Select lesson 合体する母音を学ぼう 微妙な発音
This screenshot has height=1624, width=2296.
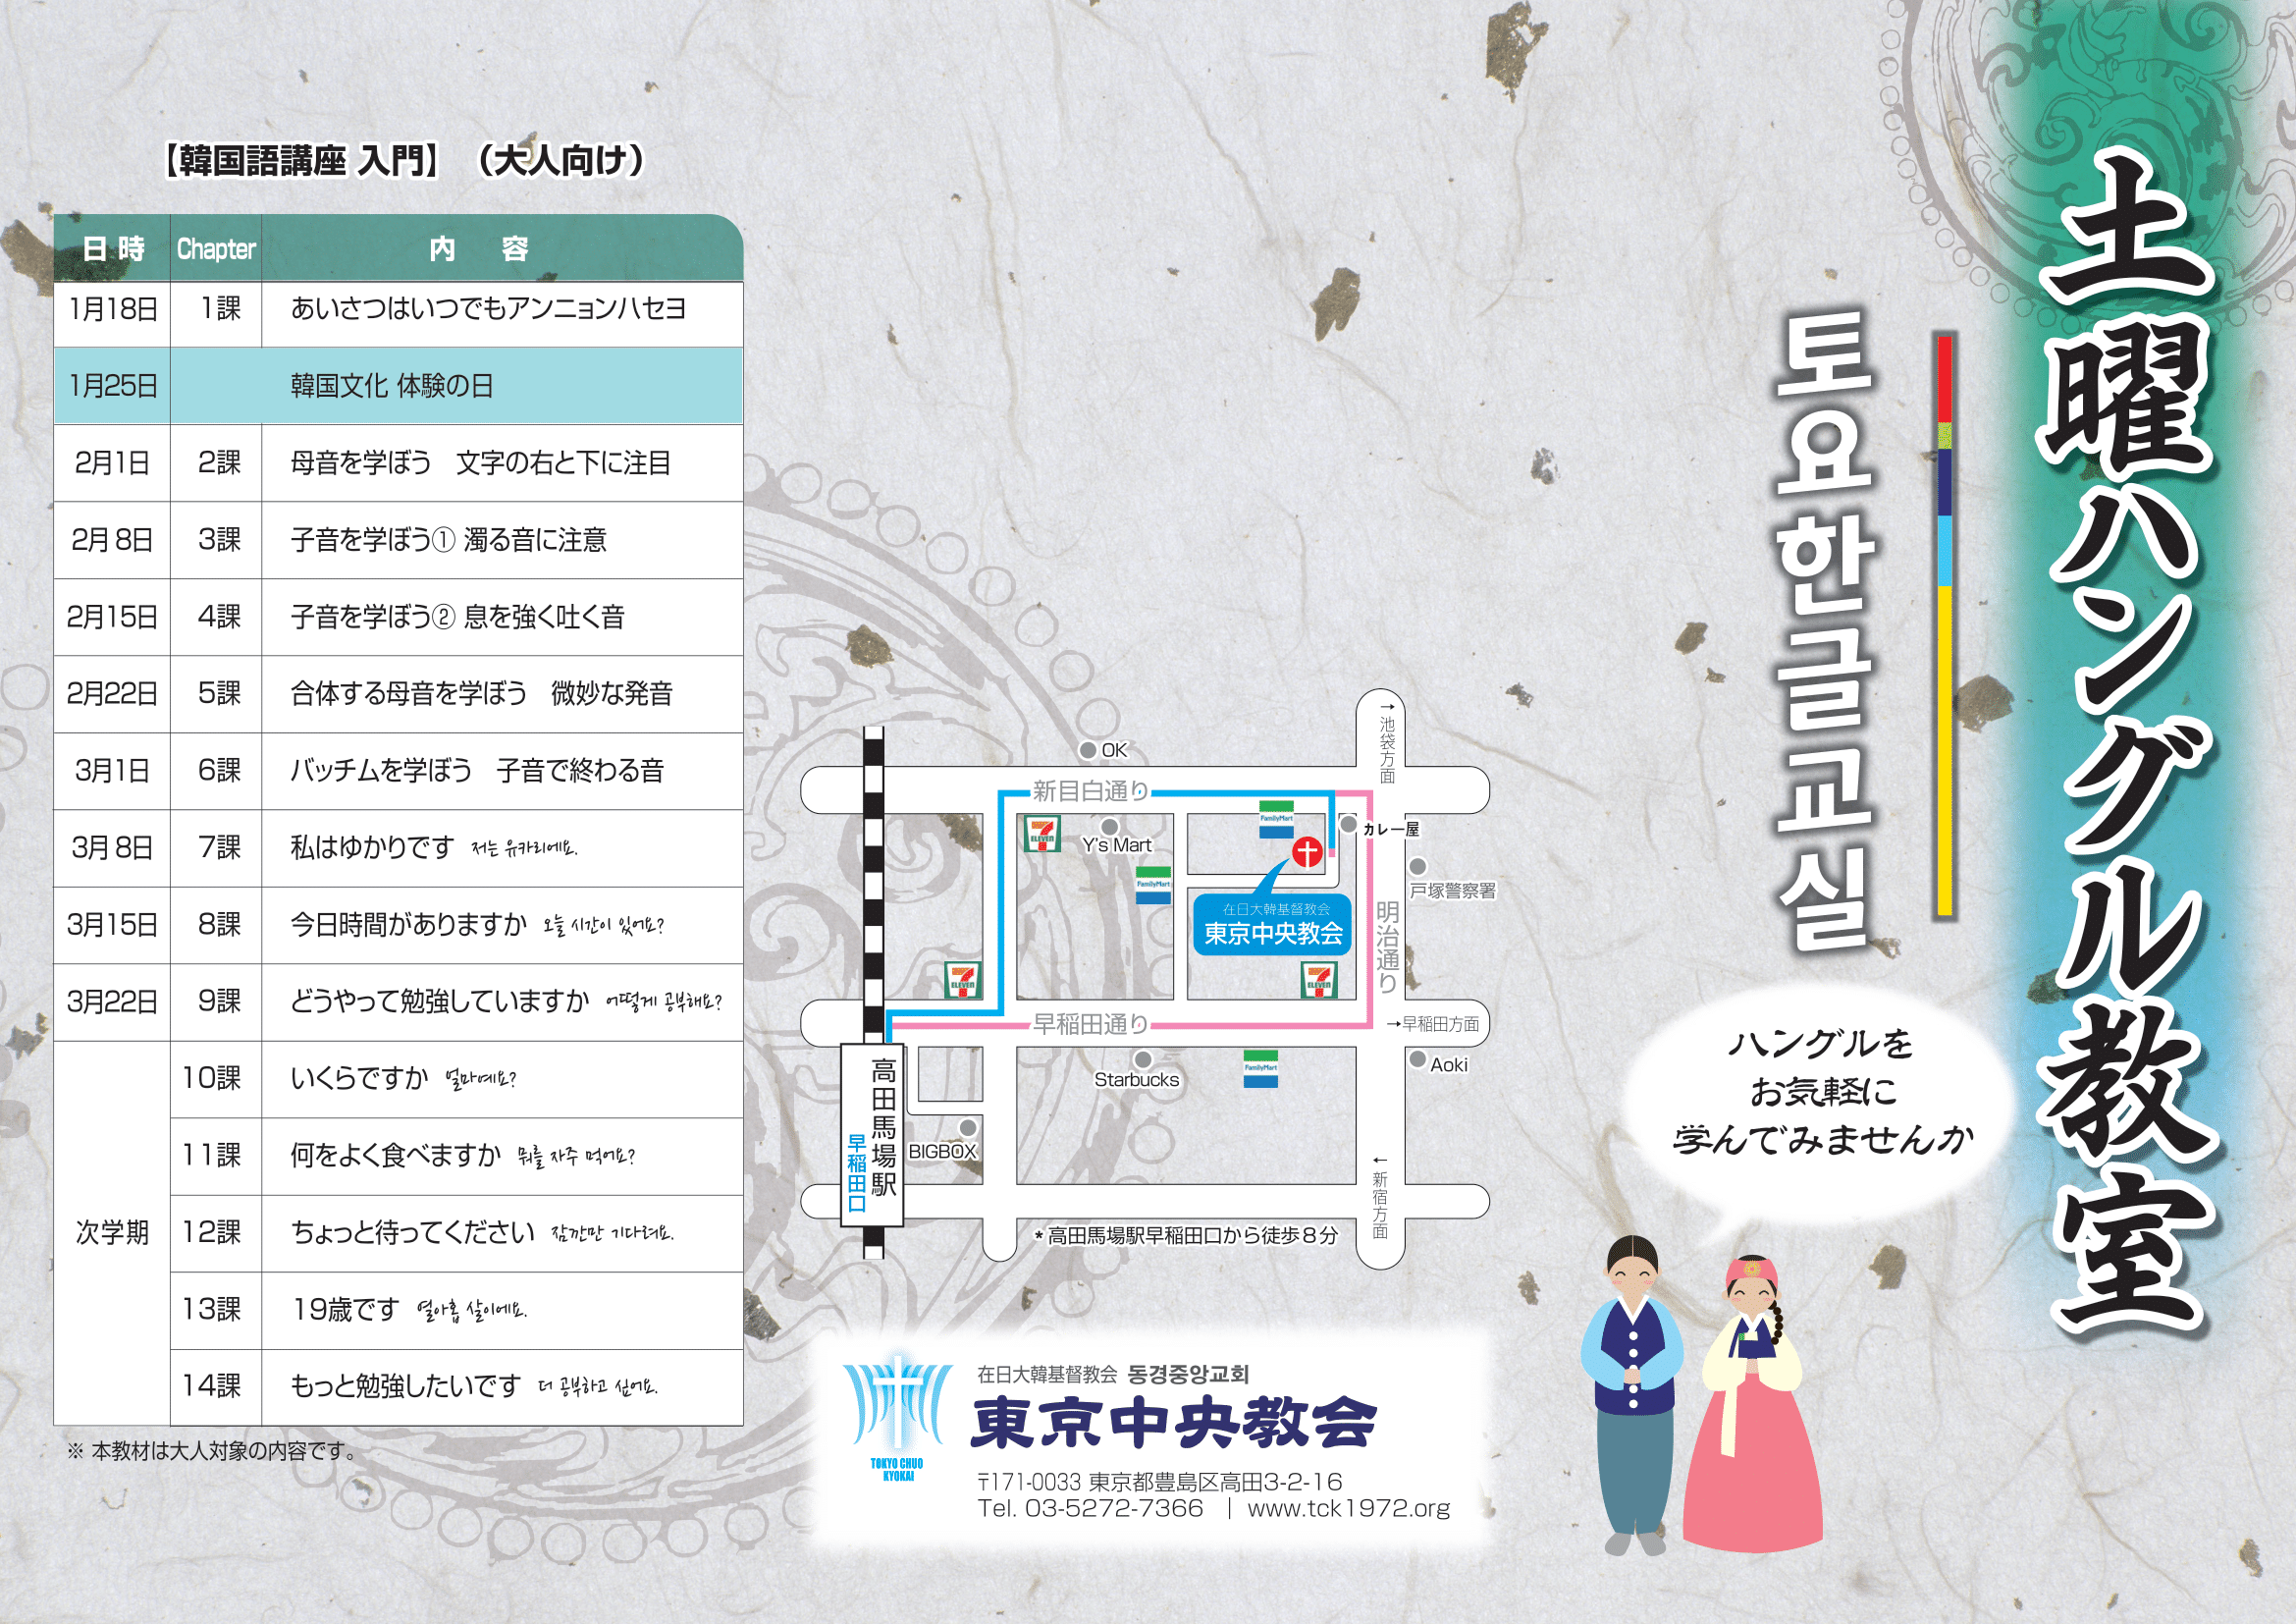pyautogui.click(x=481, y=694)
